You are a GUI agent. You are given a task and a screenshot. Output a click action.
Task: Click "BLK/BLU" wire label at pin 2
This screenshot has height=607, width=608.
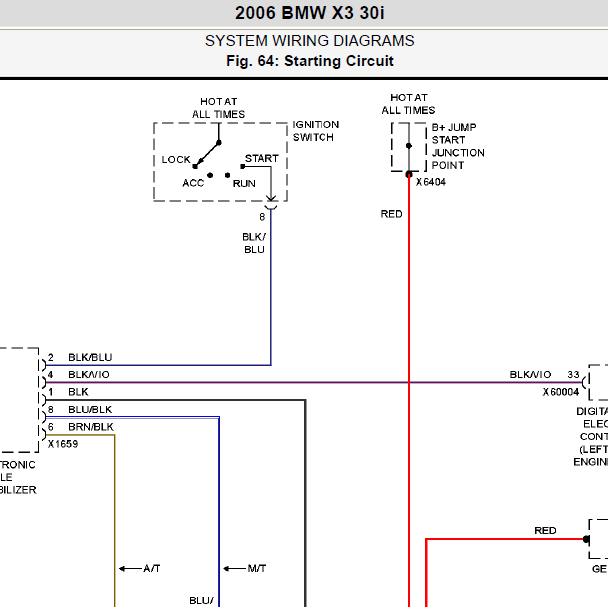90,357
